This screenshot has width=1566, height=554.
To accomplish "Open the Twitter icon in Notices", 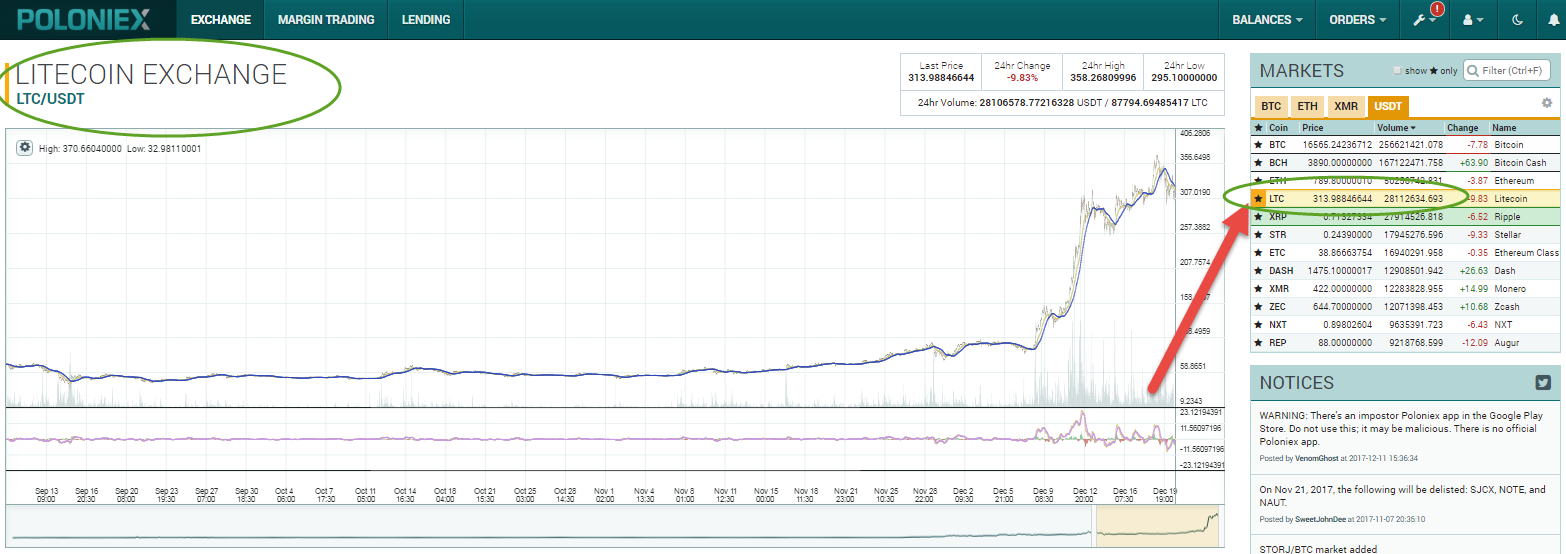I will point(1543,382).
